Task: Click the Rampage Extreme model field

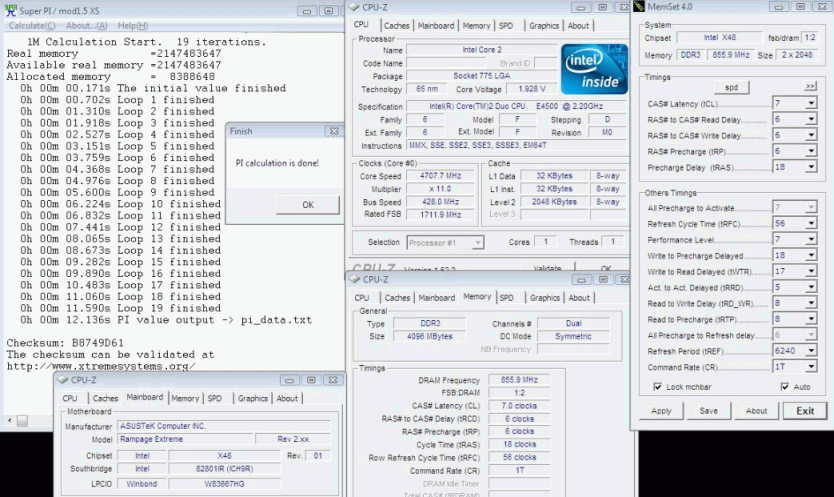Action: [185, 440]
